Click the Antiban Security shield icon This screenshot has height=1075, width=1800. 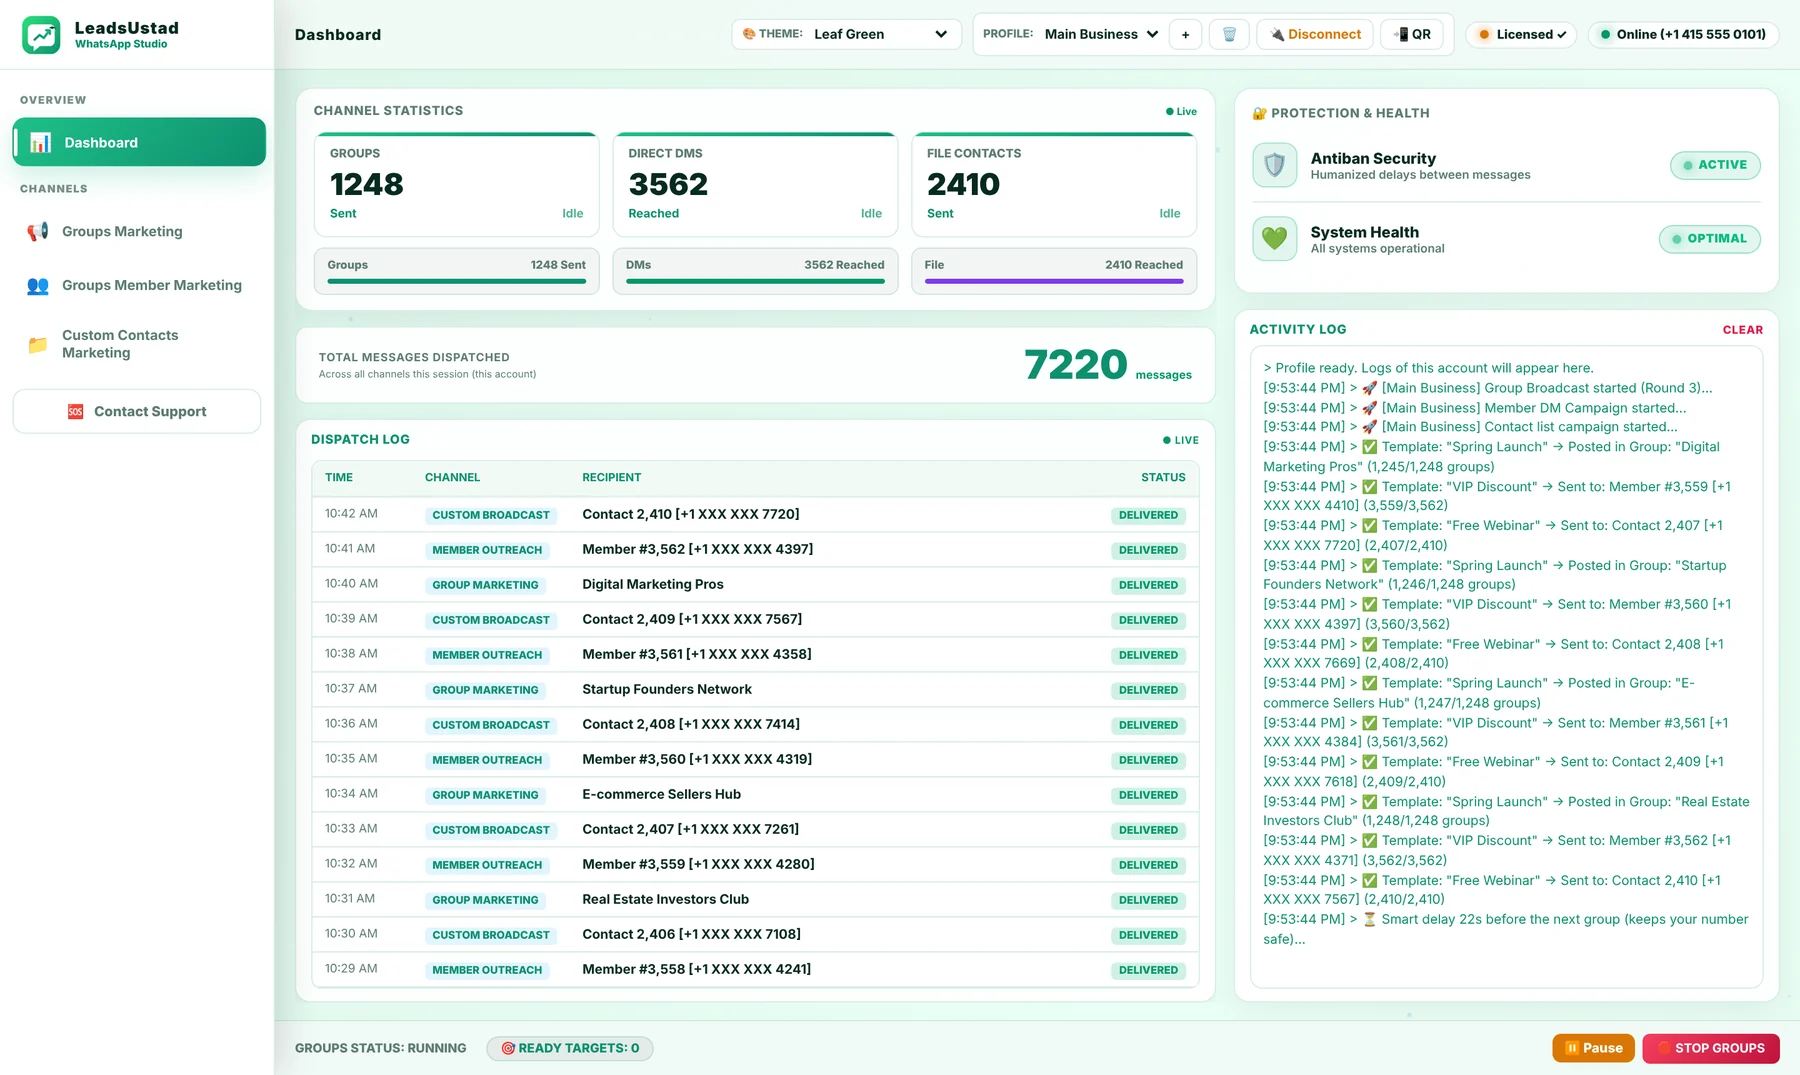(1274, 165)
